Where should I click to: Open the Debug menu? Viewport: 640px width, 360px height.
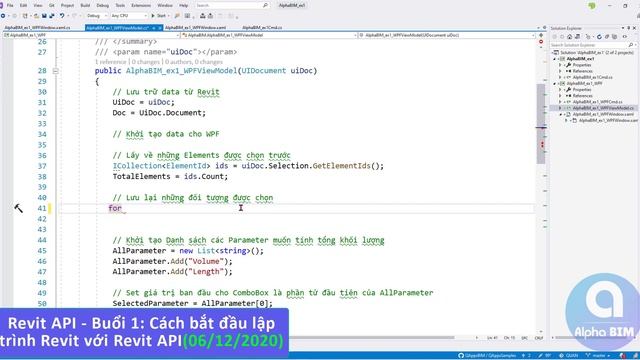(102, 5)
